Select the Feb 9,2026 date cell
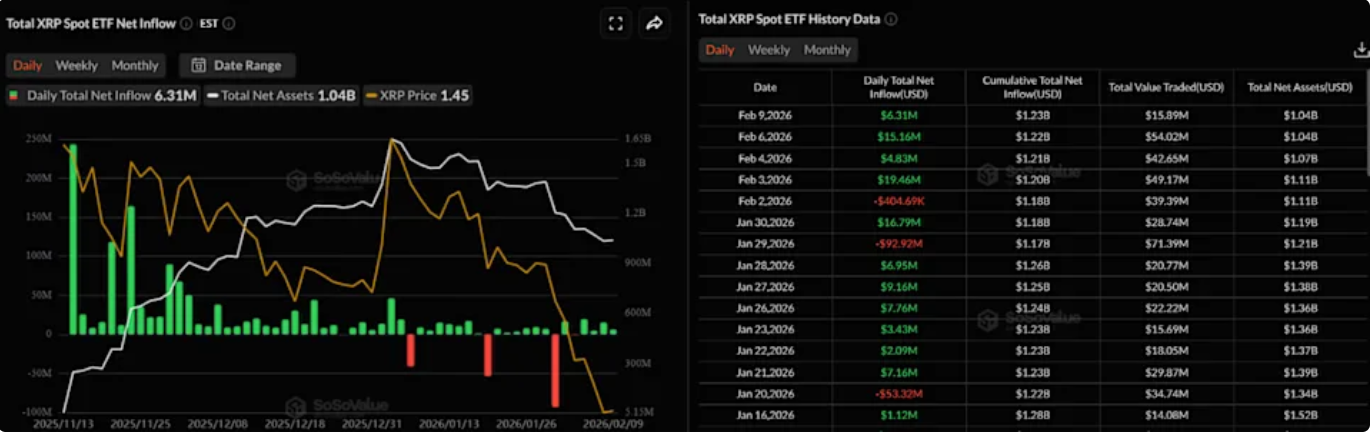The width and height of the screenshot is (1371, 434). coord(765,115)
